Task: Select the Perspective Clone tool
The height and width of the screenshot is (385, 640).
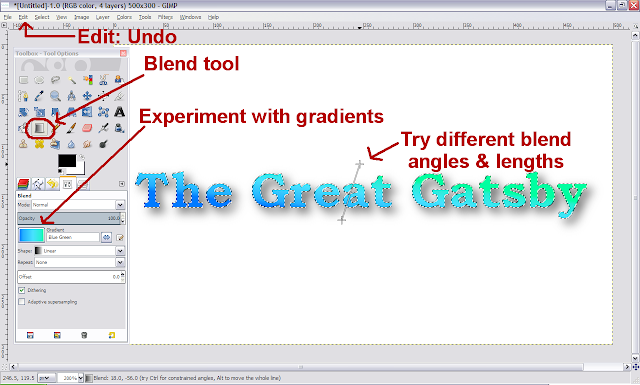Action: tap(55, 144)
